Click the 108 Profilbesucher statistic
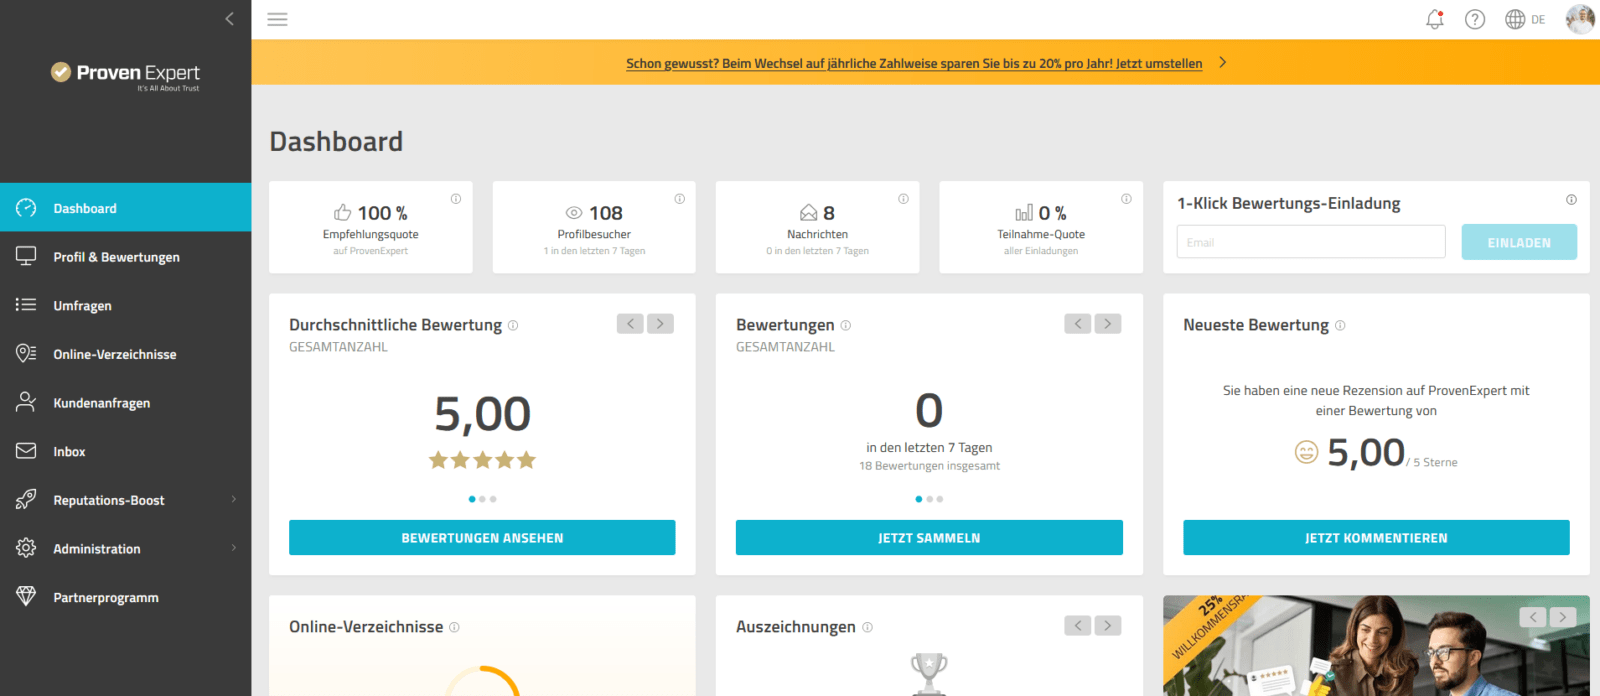This screenshot has width=1600, height=696. click(x=594, y=213)
